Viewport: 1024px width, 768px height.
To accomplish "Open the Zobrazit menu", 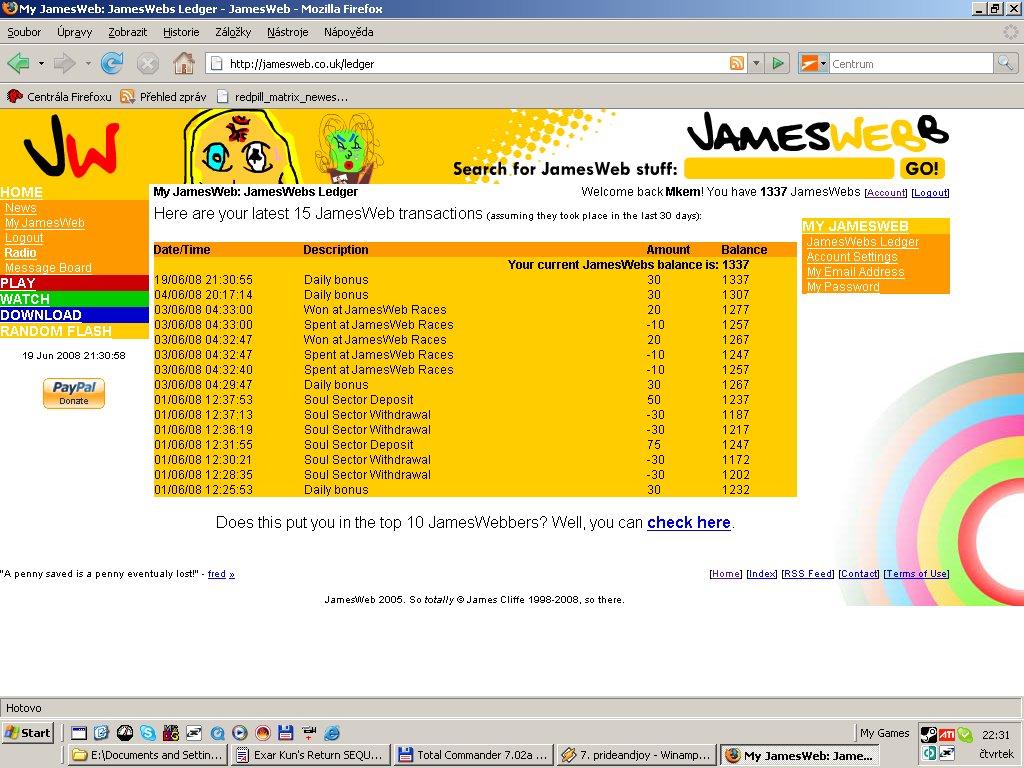I will [127, 32].
